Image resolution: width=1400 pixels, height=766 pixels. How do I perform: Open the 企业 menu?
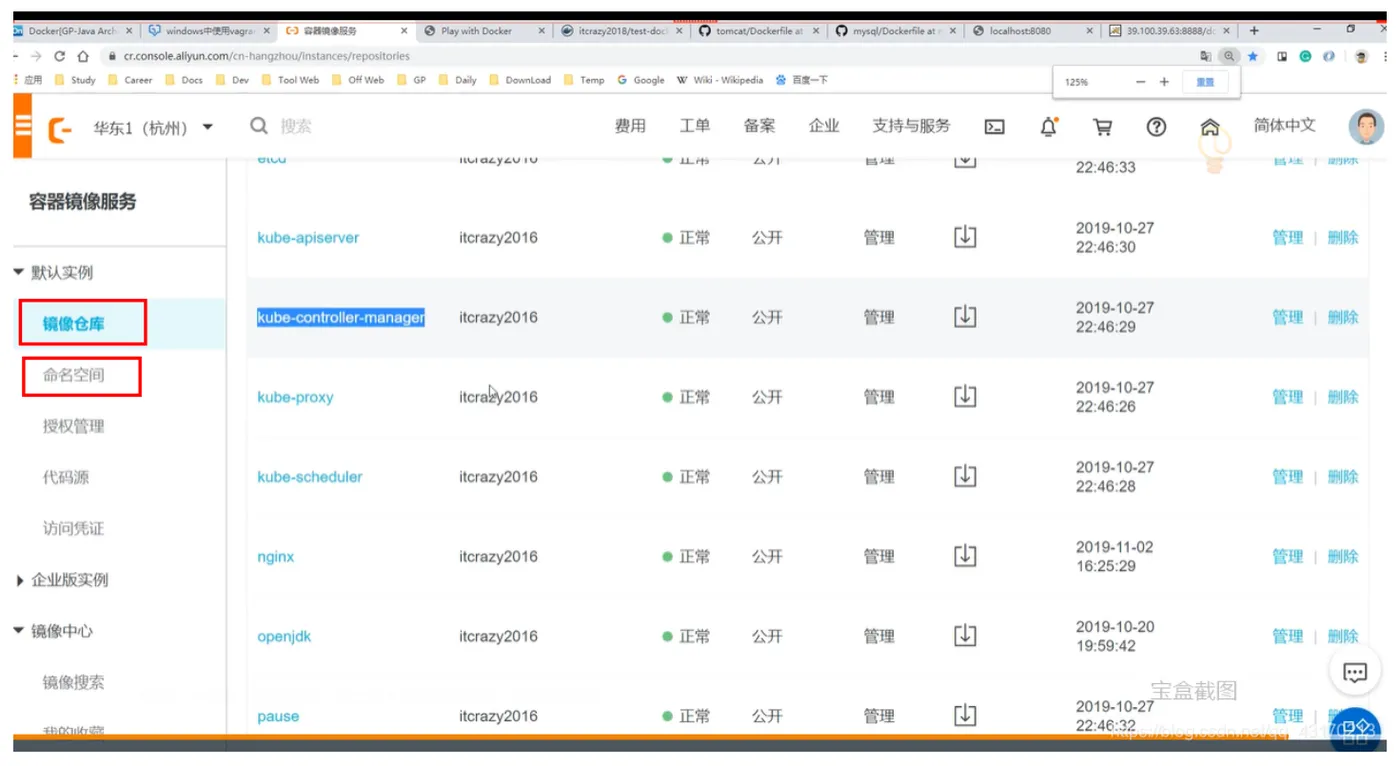[824, 126]
